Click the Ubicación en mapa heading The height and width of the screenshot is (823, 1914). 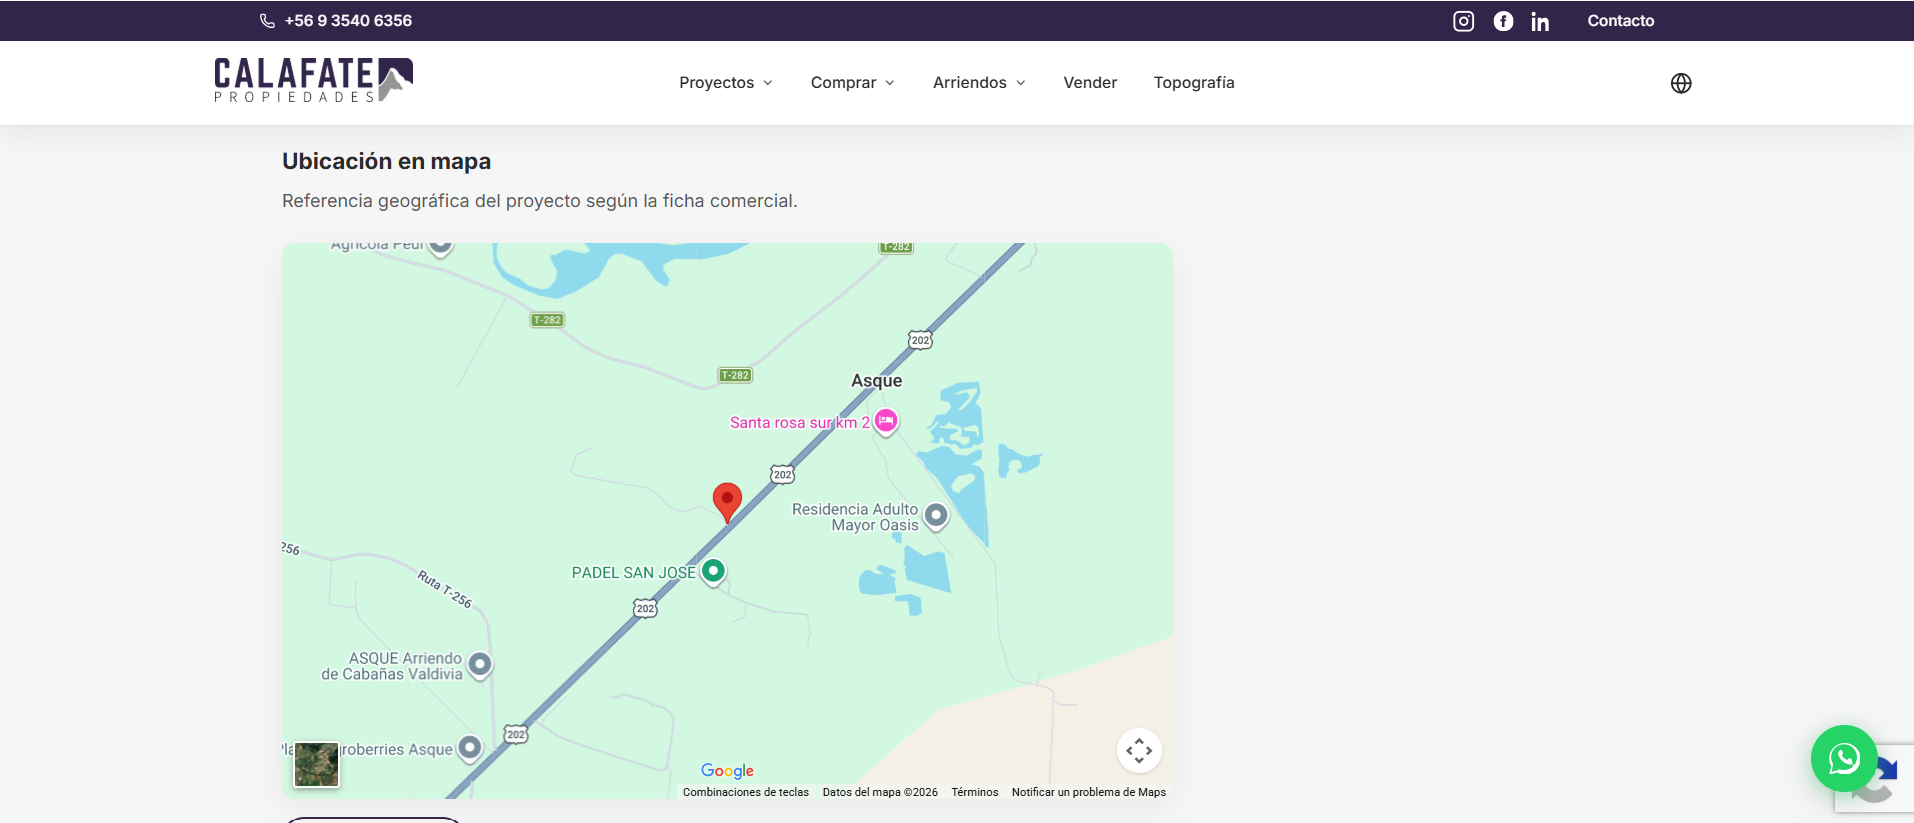(x=386, y=161)
